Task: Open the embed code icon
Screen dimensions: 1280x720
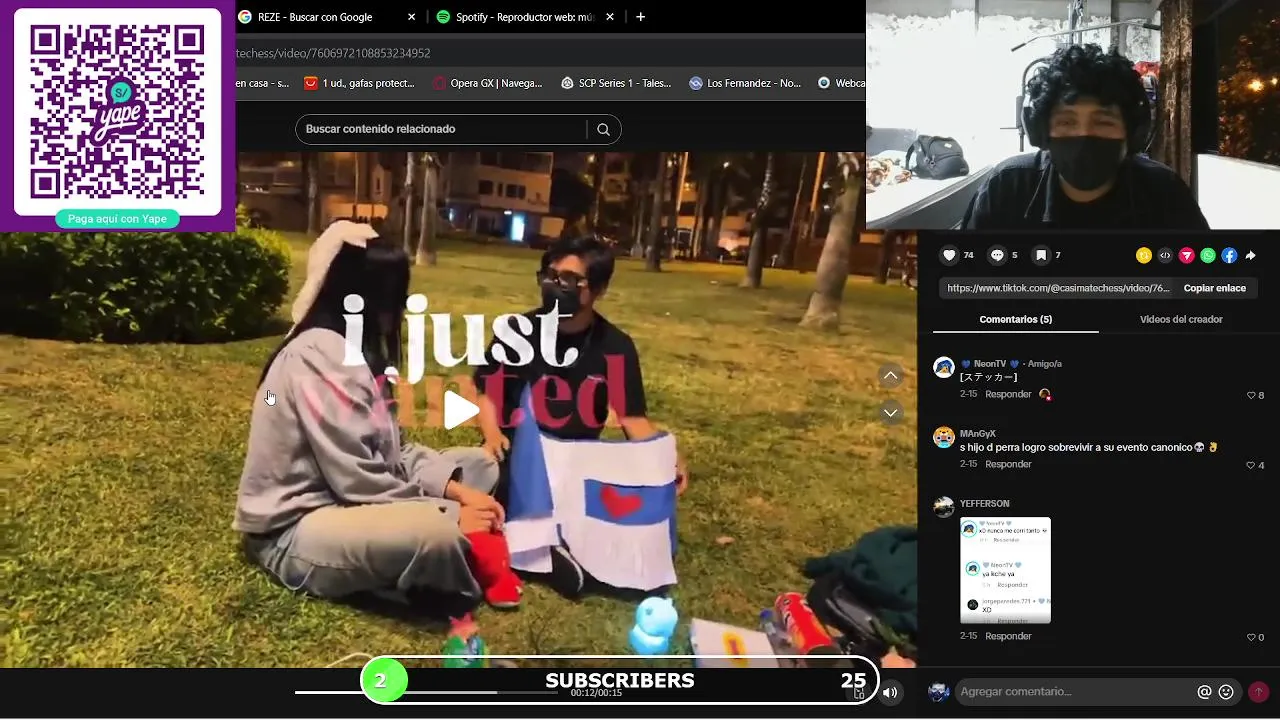Action: pyautogui.click(x=1165, y=256)
